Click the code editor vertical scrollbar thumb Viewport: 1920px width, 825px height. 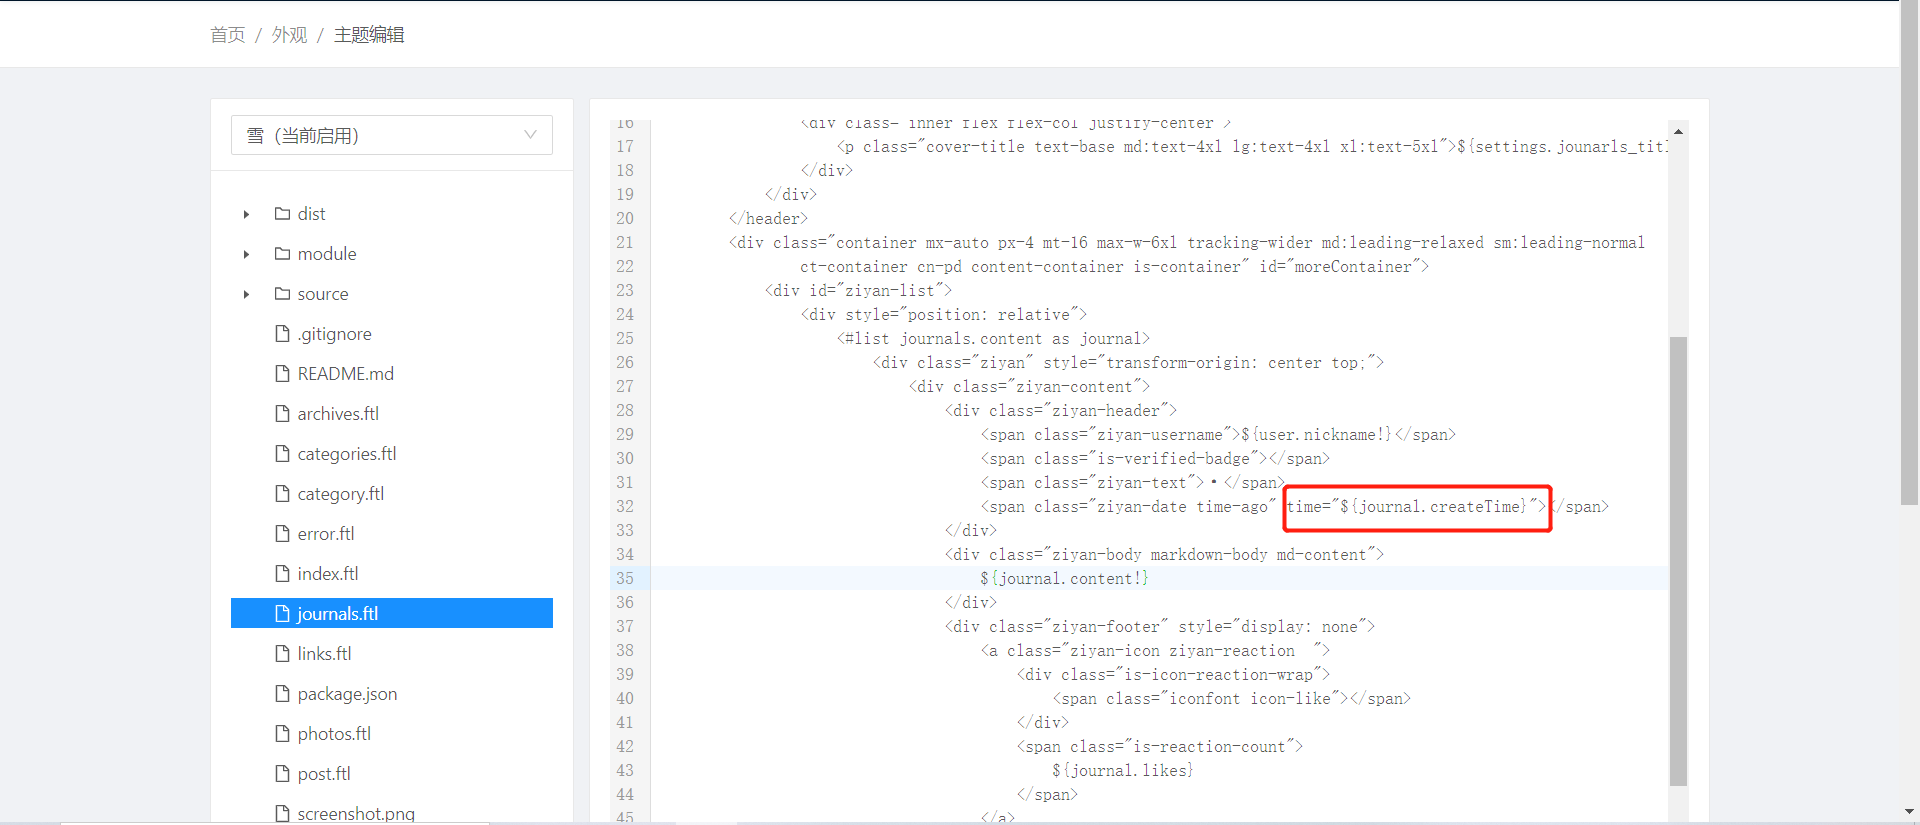1678,560
